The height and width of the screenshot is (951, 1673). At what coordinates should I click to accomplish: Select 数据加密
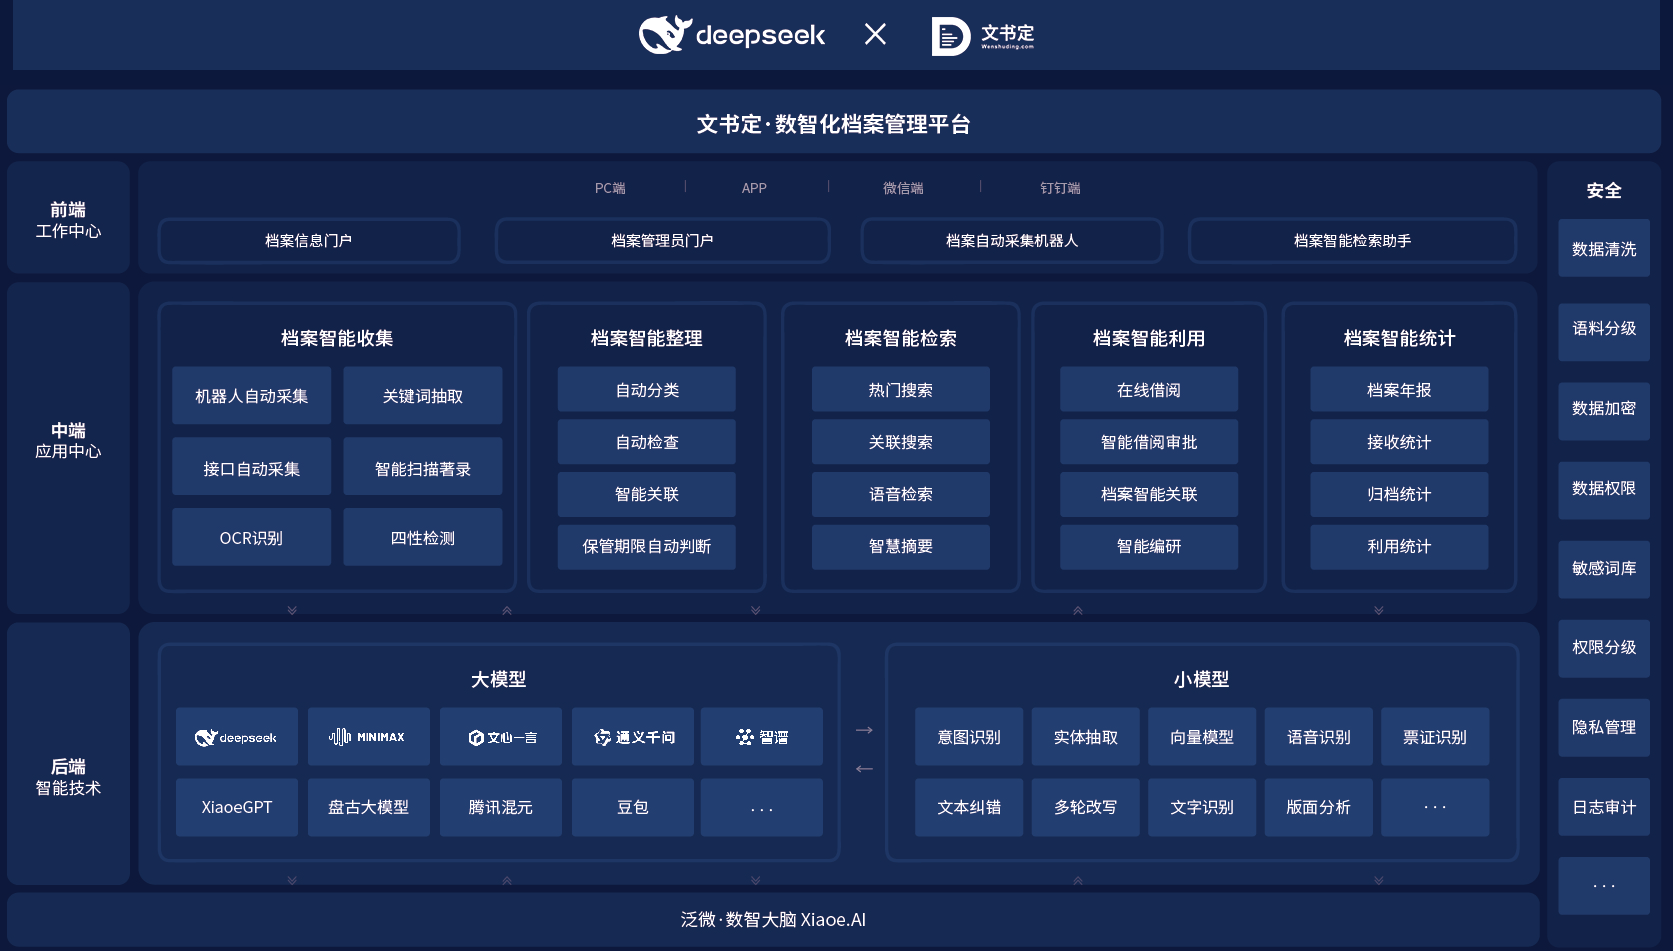pyautogui.click(x=1604, y=409)
